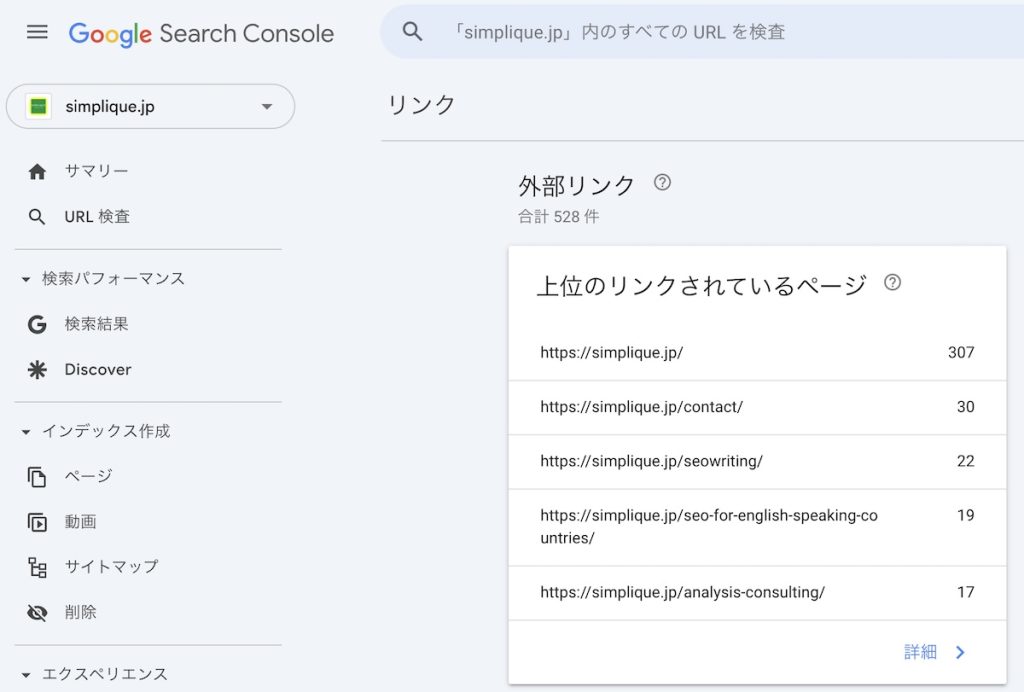
Task: Collapse the エクスペリエンス section
Action: 26,675
